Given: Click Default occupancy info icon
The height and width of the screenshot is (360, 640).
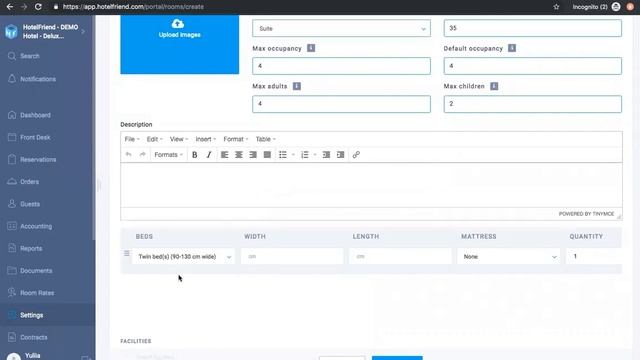Looking at the screenshot, I should pos(512,48).
